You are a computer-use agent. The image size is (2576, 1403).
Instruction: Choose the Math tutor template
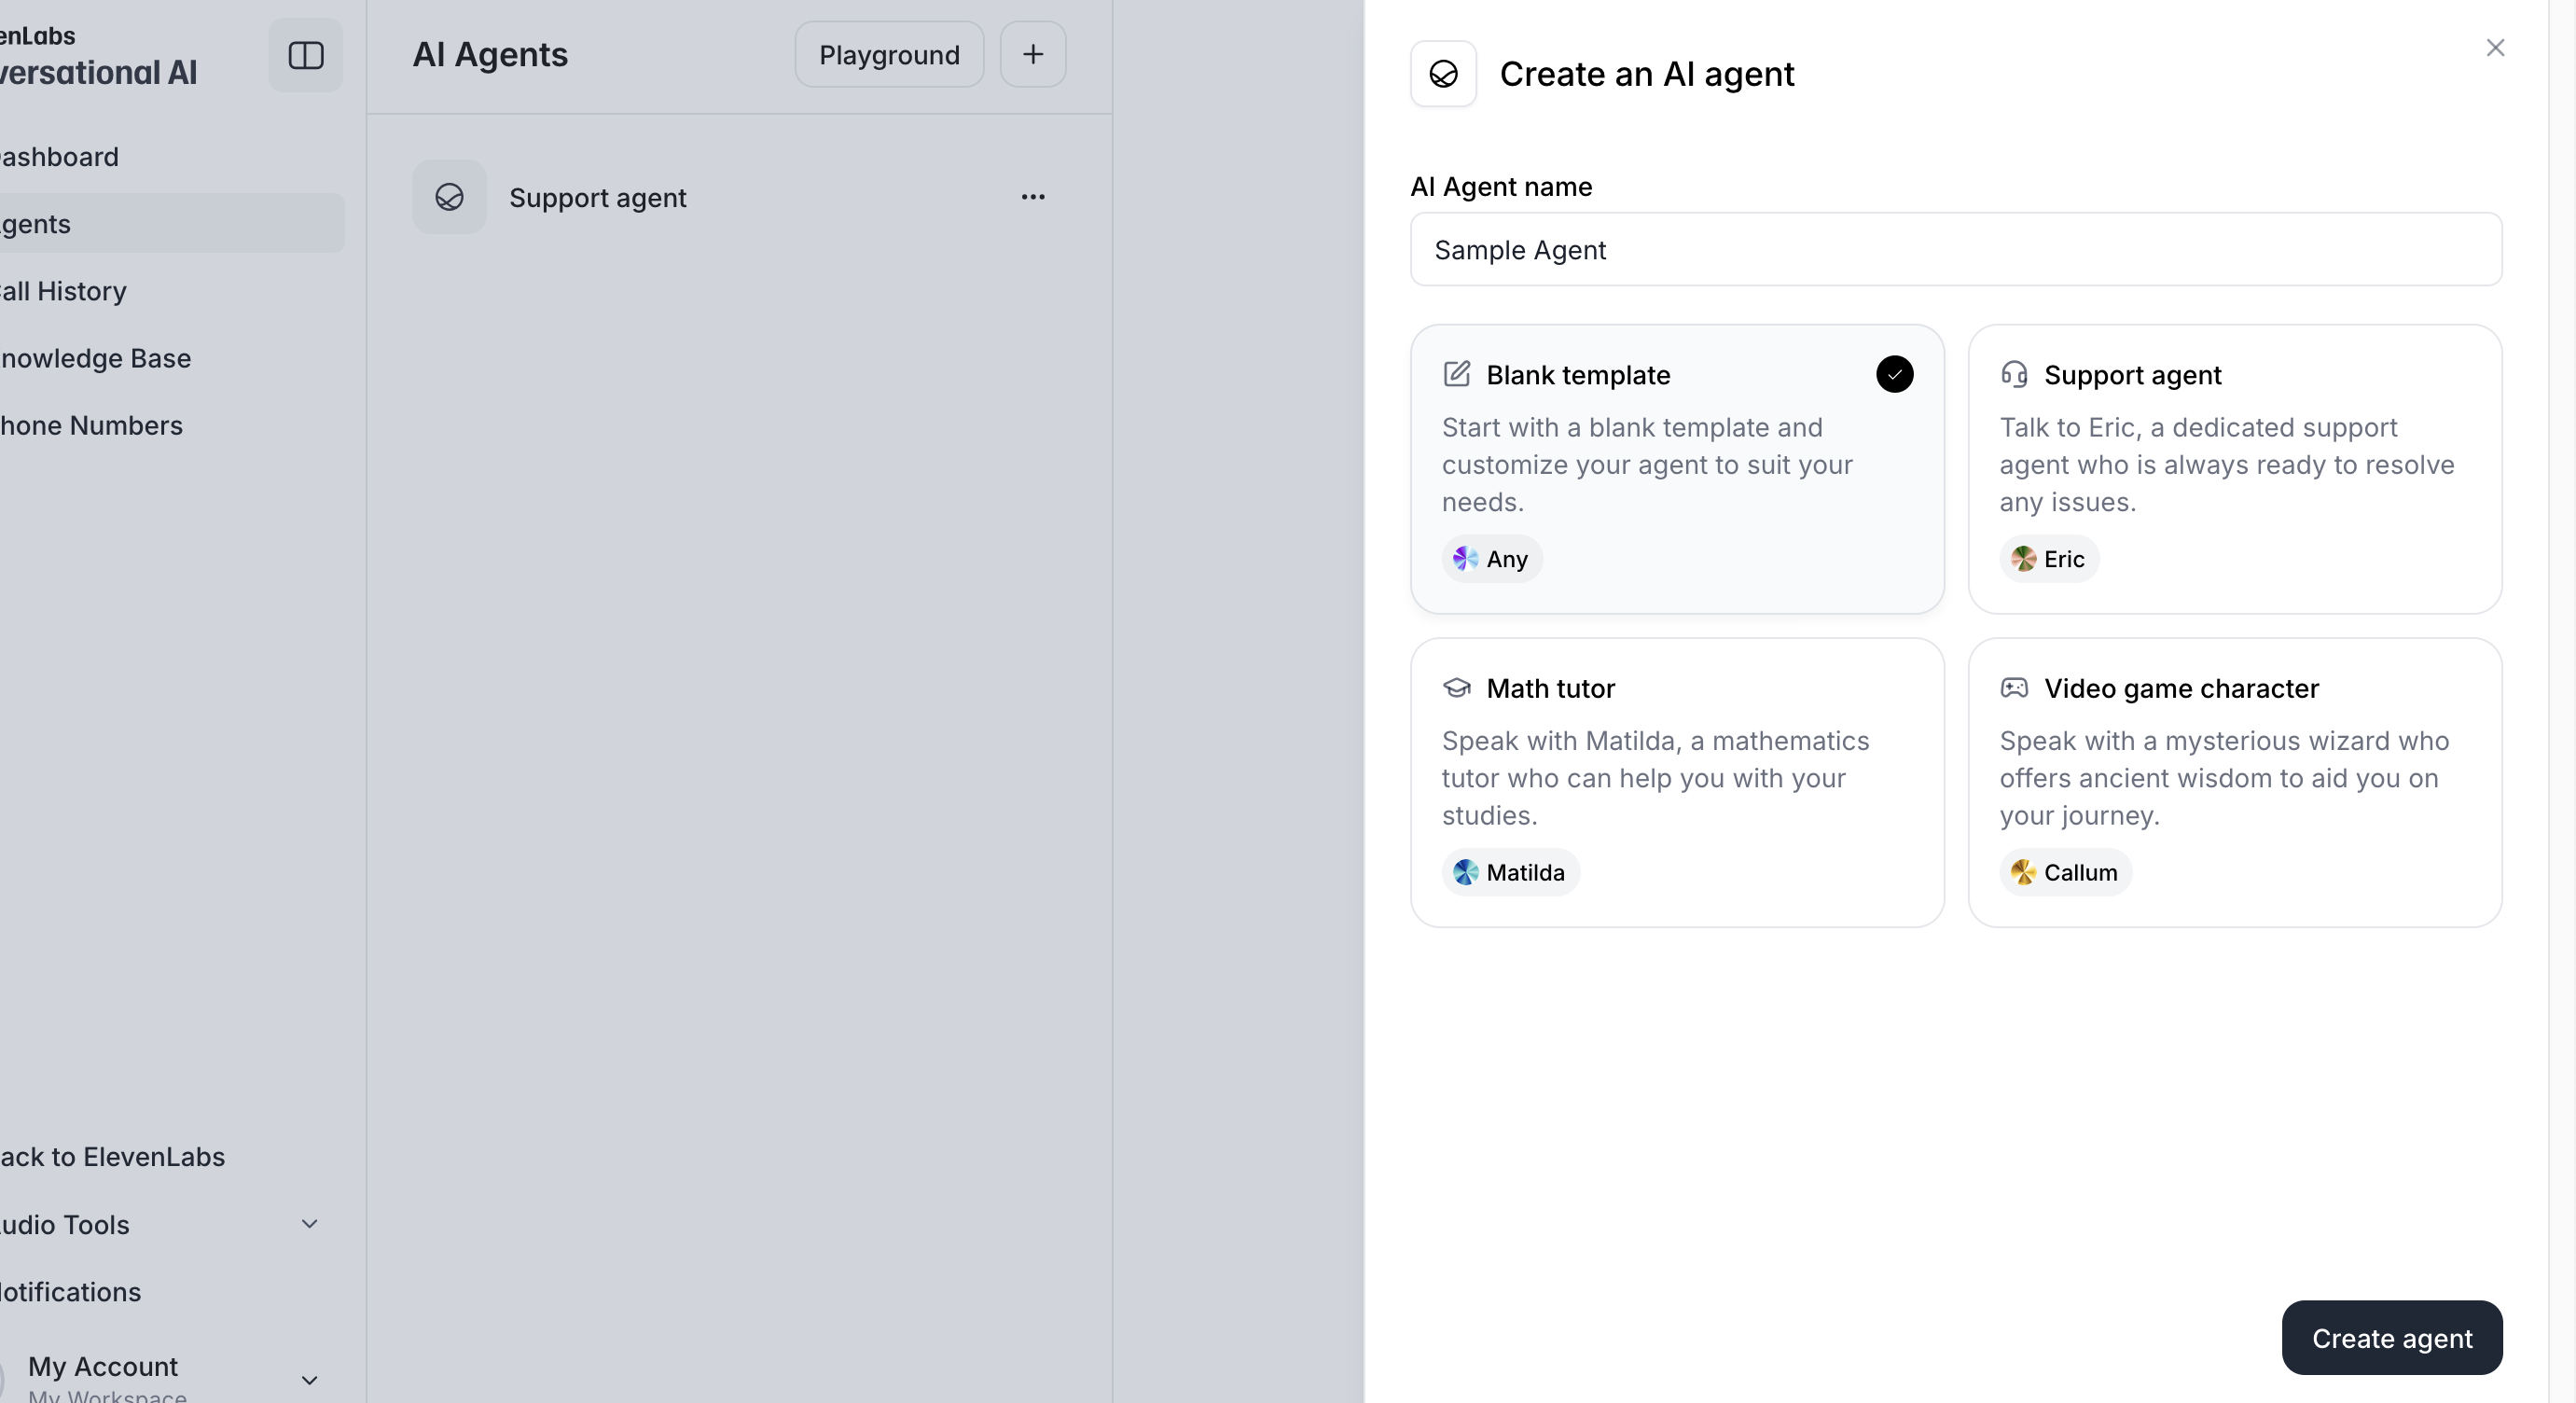click(1677, 782)
